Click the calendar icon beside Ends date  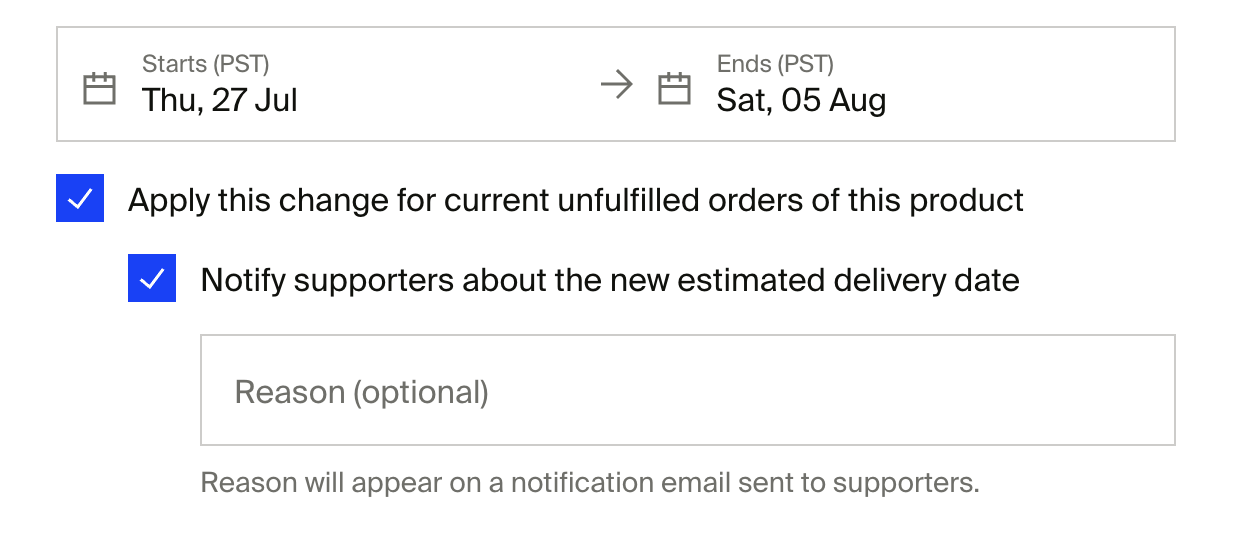[674, 88]
